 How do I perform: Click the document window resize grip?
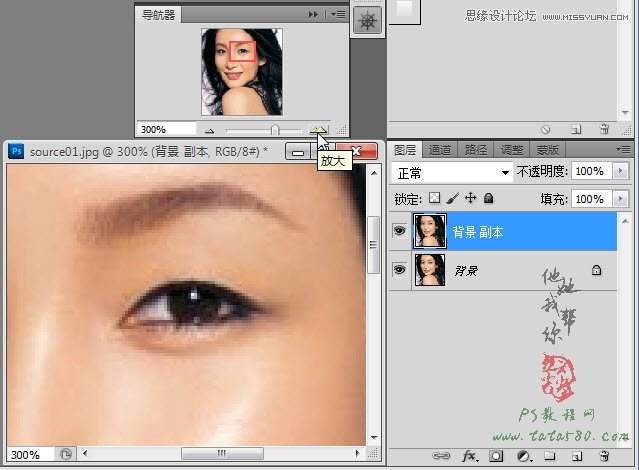pyautogui.click(x=374, y=453)
